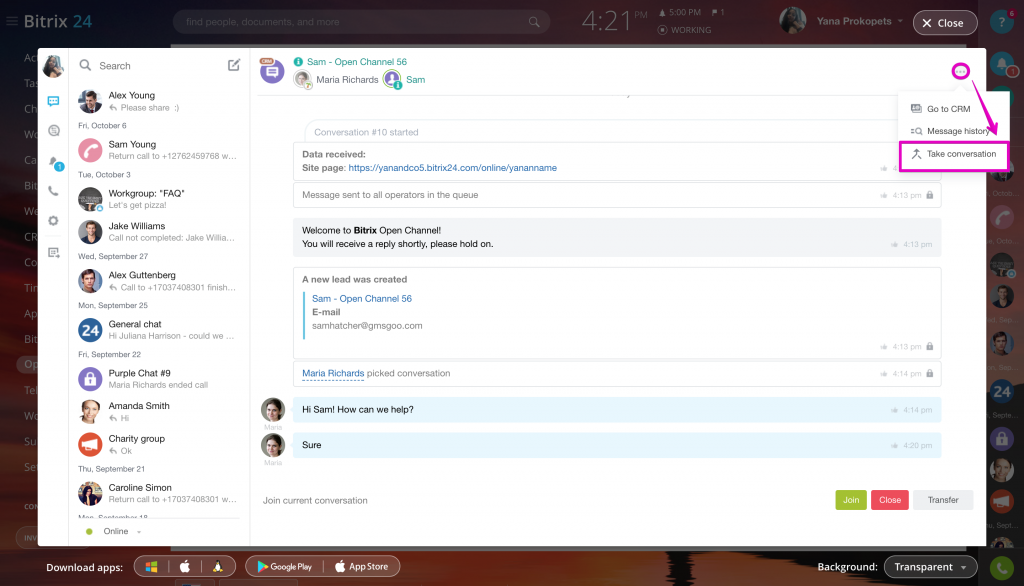Close the messenger with top Close button
1024x586 pixels.
pyautogui.click(x=944, y=23)
